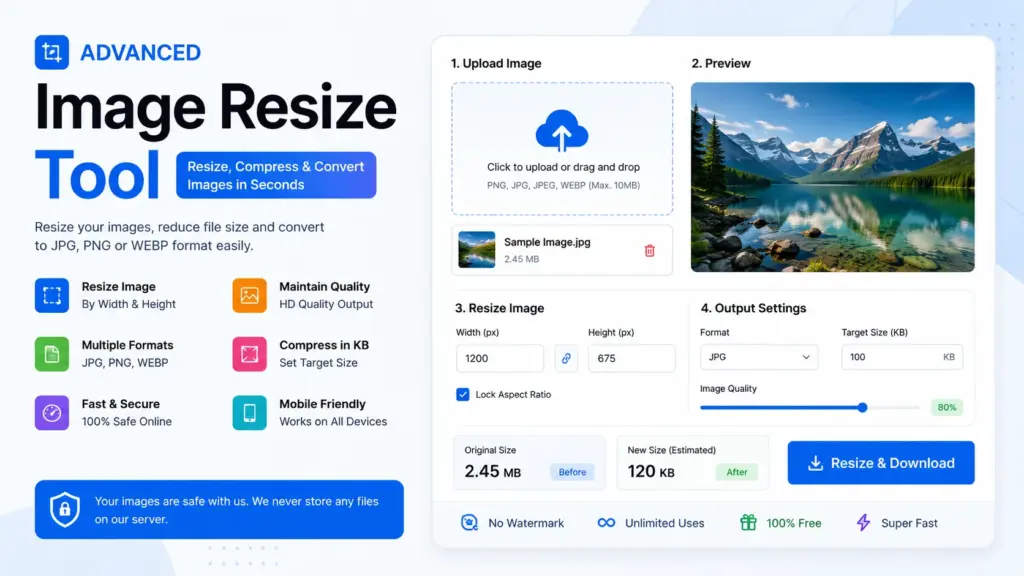The width and height of the screenshot is (1024, 576).
Task: Click the 100% Free gift icon
Action: (x=748, y=522)
